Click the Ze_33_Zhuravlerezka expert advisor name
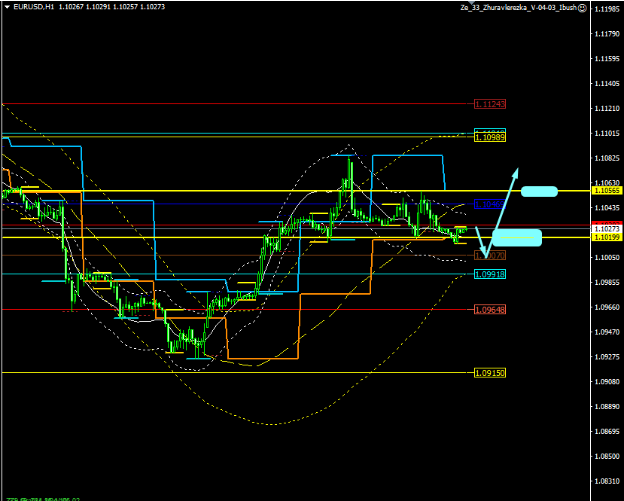Viewport: 624px width, 501px height. point(517,7)
